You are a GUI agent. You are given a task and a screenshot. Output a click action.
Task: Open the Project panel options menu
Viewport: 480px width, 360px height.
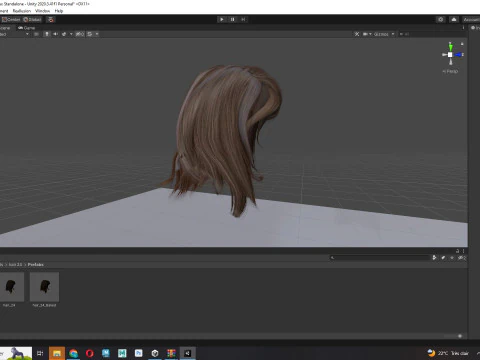(463, 251)
